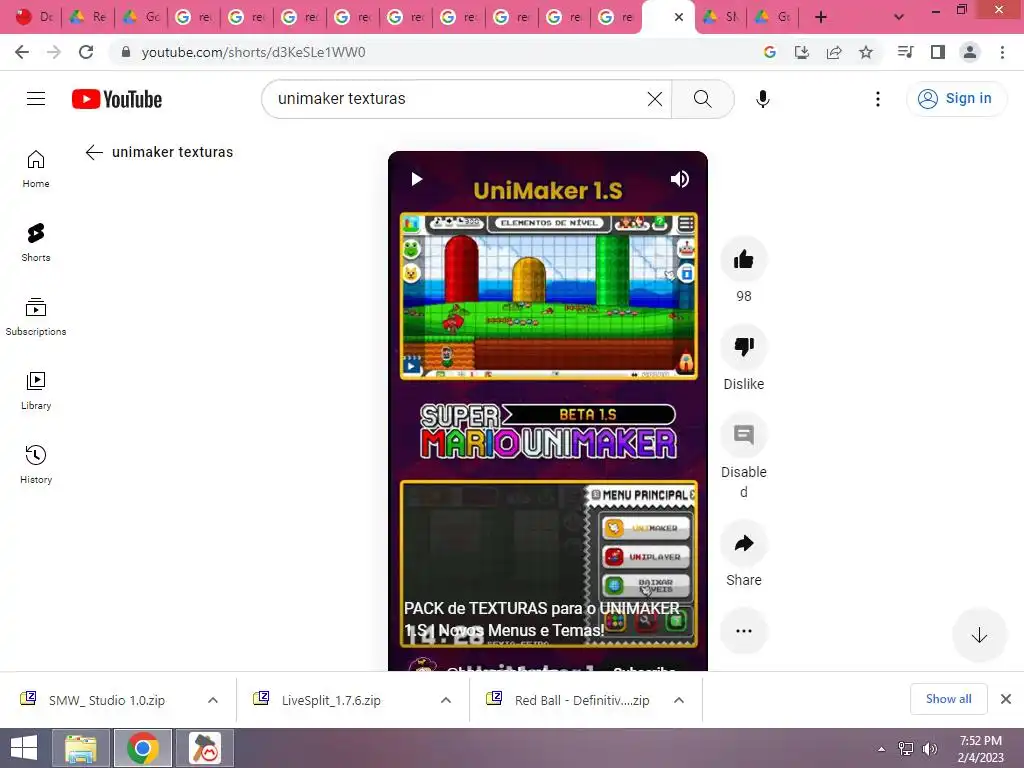Viewport: 1024px width, 768px height.
Task: Bookmark this page with the star
Action: 865,52
